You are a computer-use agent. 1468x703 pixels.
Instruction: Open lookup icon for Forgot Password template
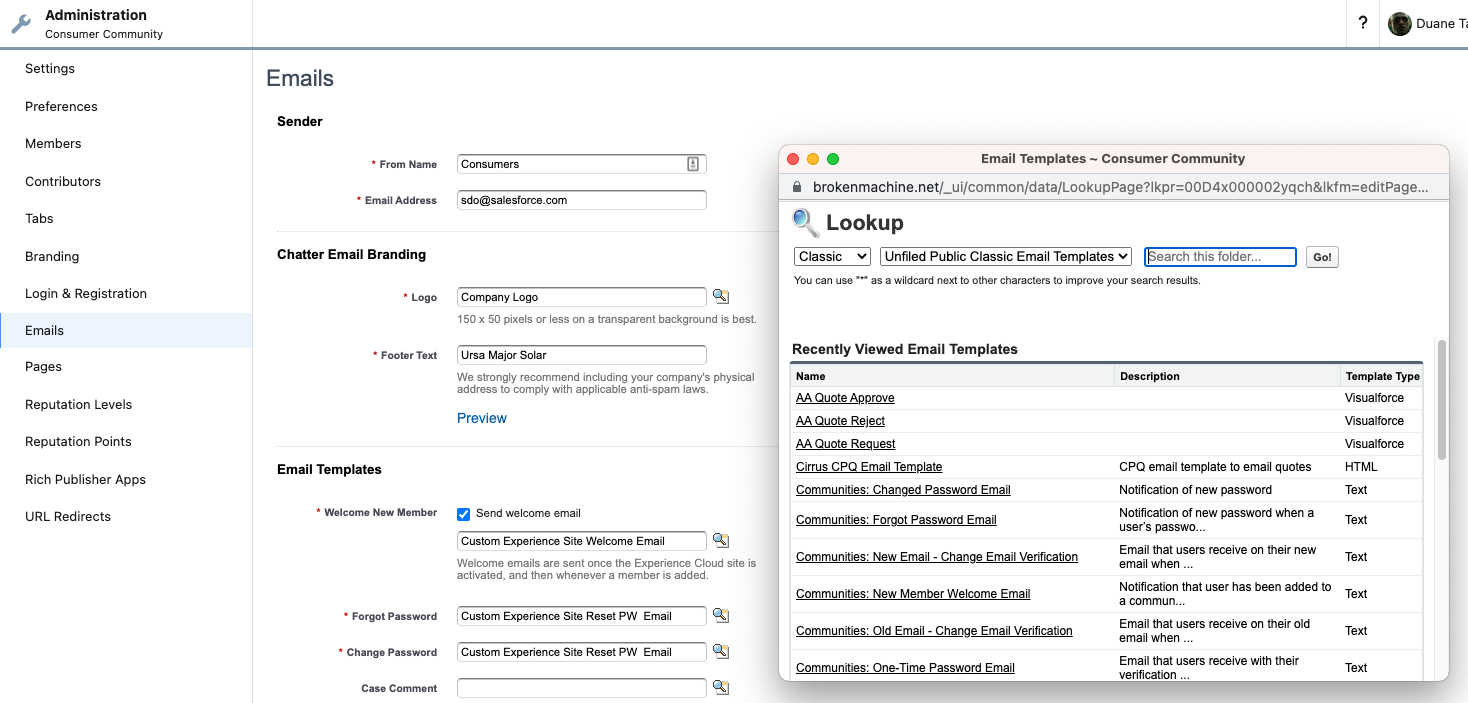pos(720,616)
